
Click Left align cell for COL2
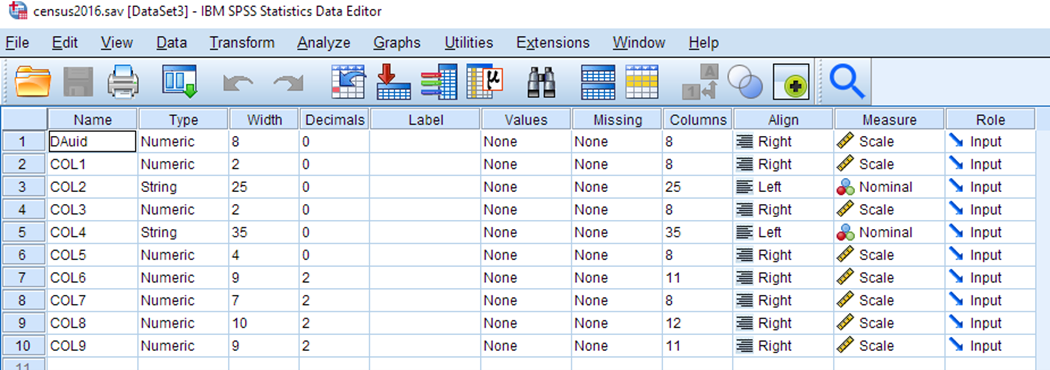[x=783, y=187]
